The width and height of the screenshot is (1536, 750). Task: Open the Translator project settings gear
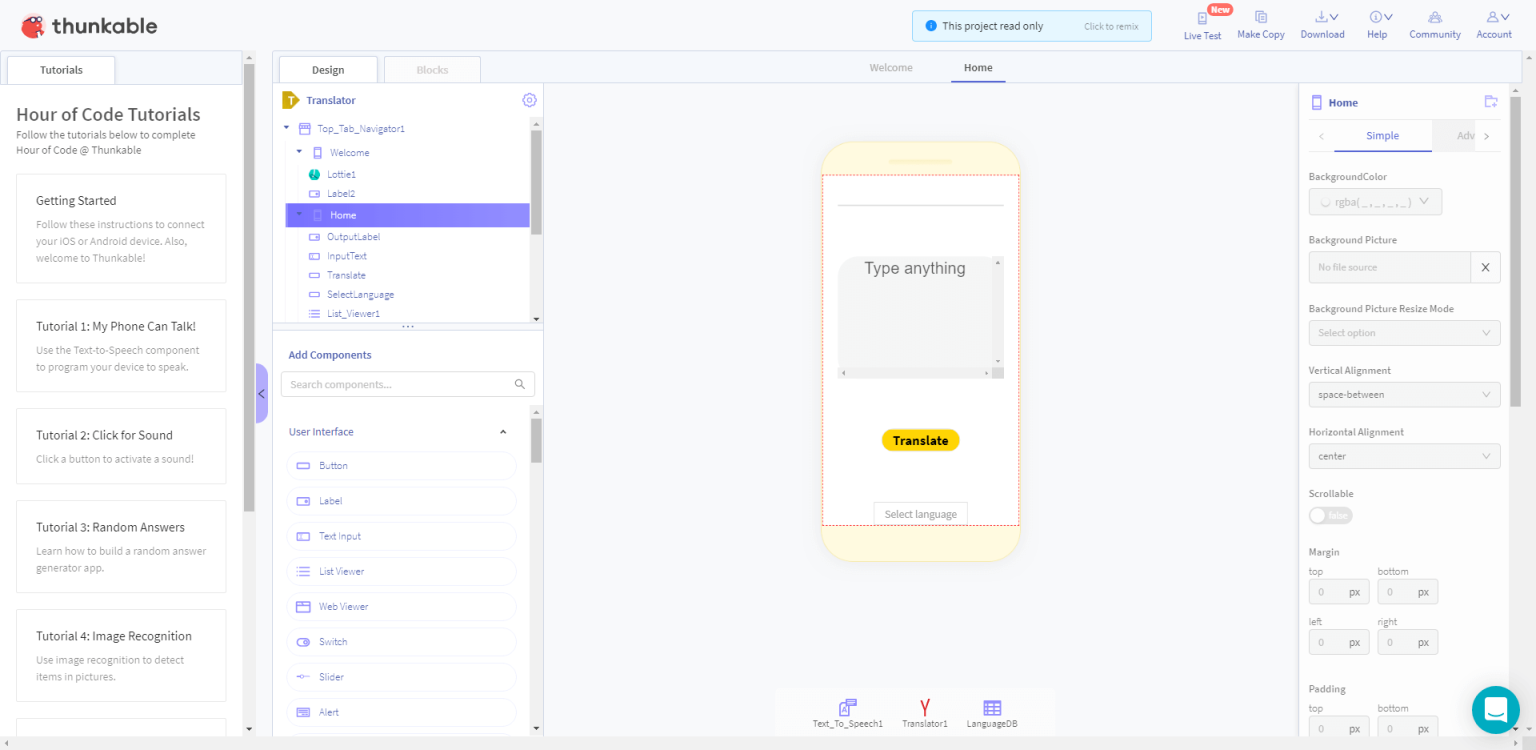529,100
